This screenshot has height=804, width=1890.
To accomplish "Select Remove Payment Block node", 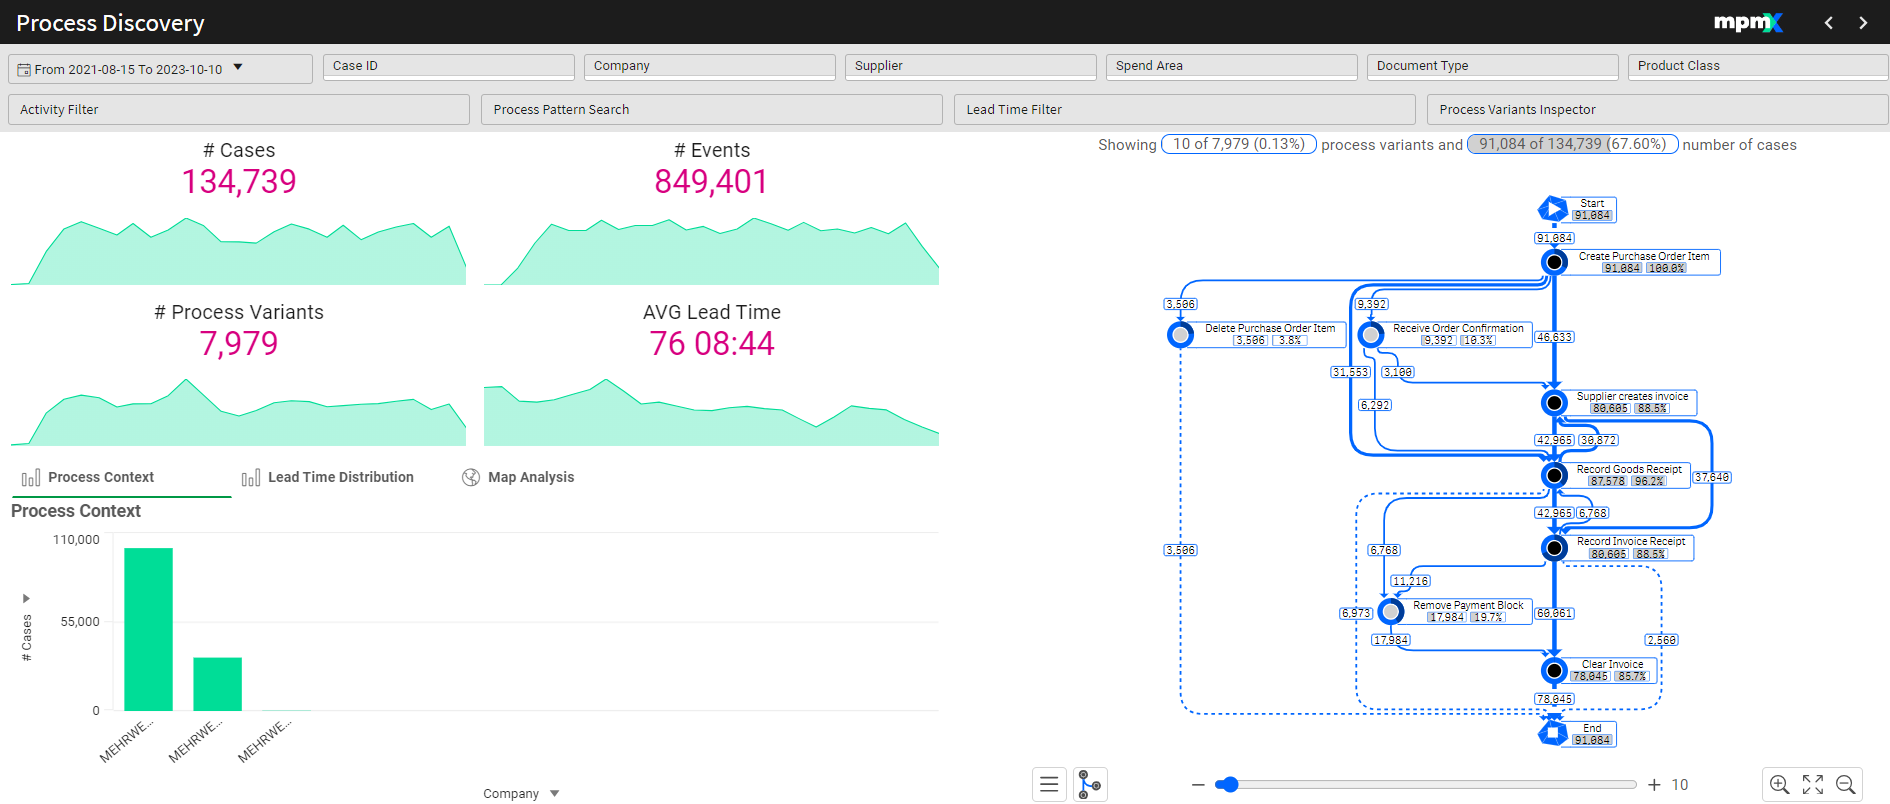I will click(1391, 611).
